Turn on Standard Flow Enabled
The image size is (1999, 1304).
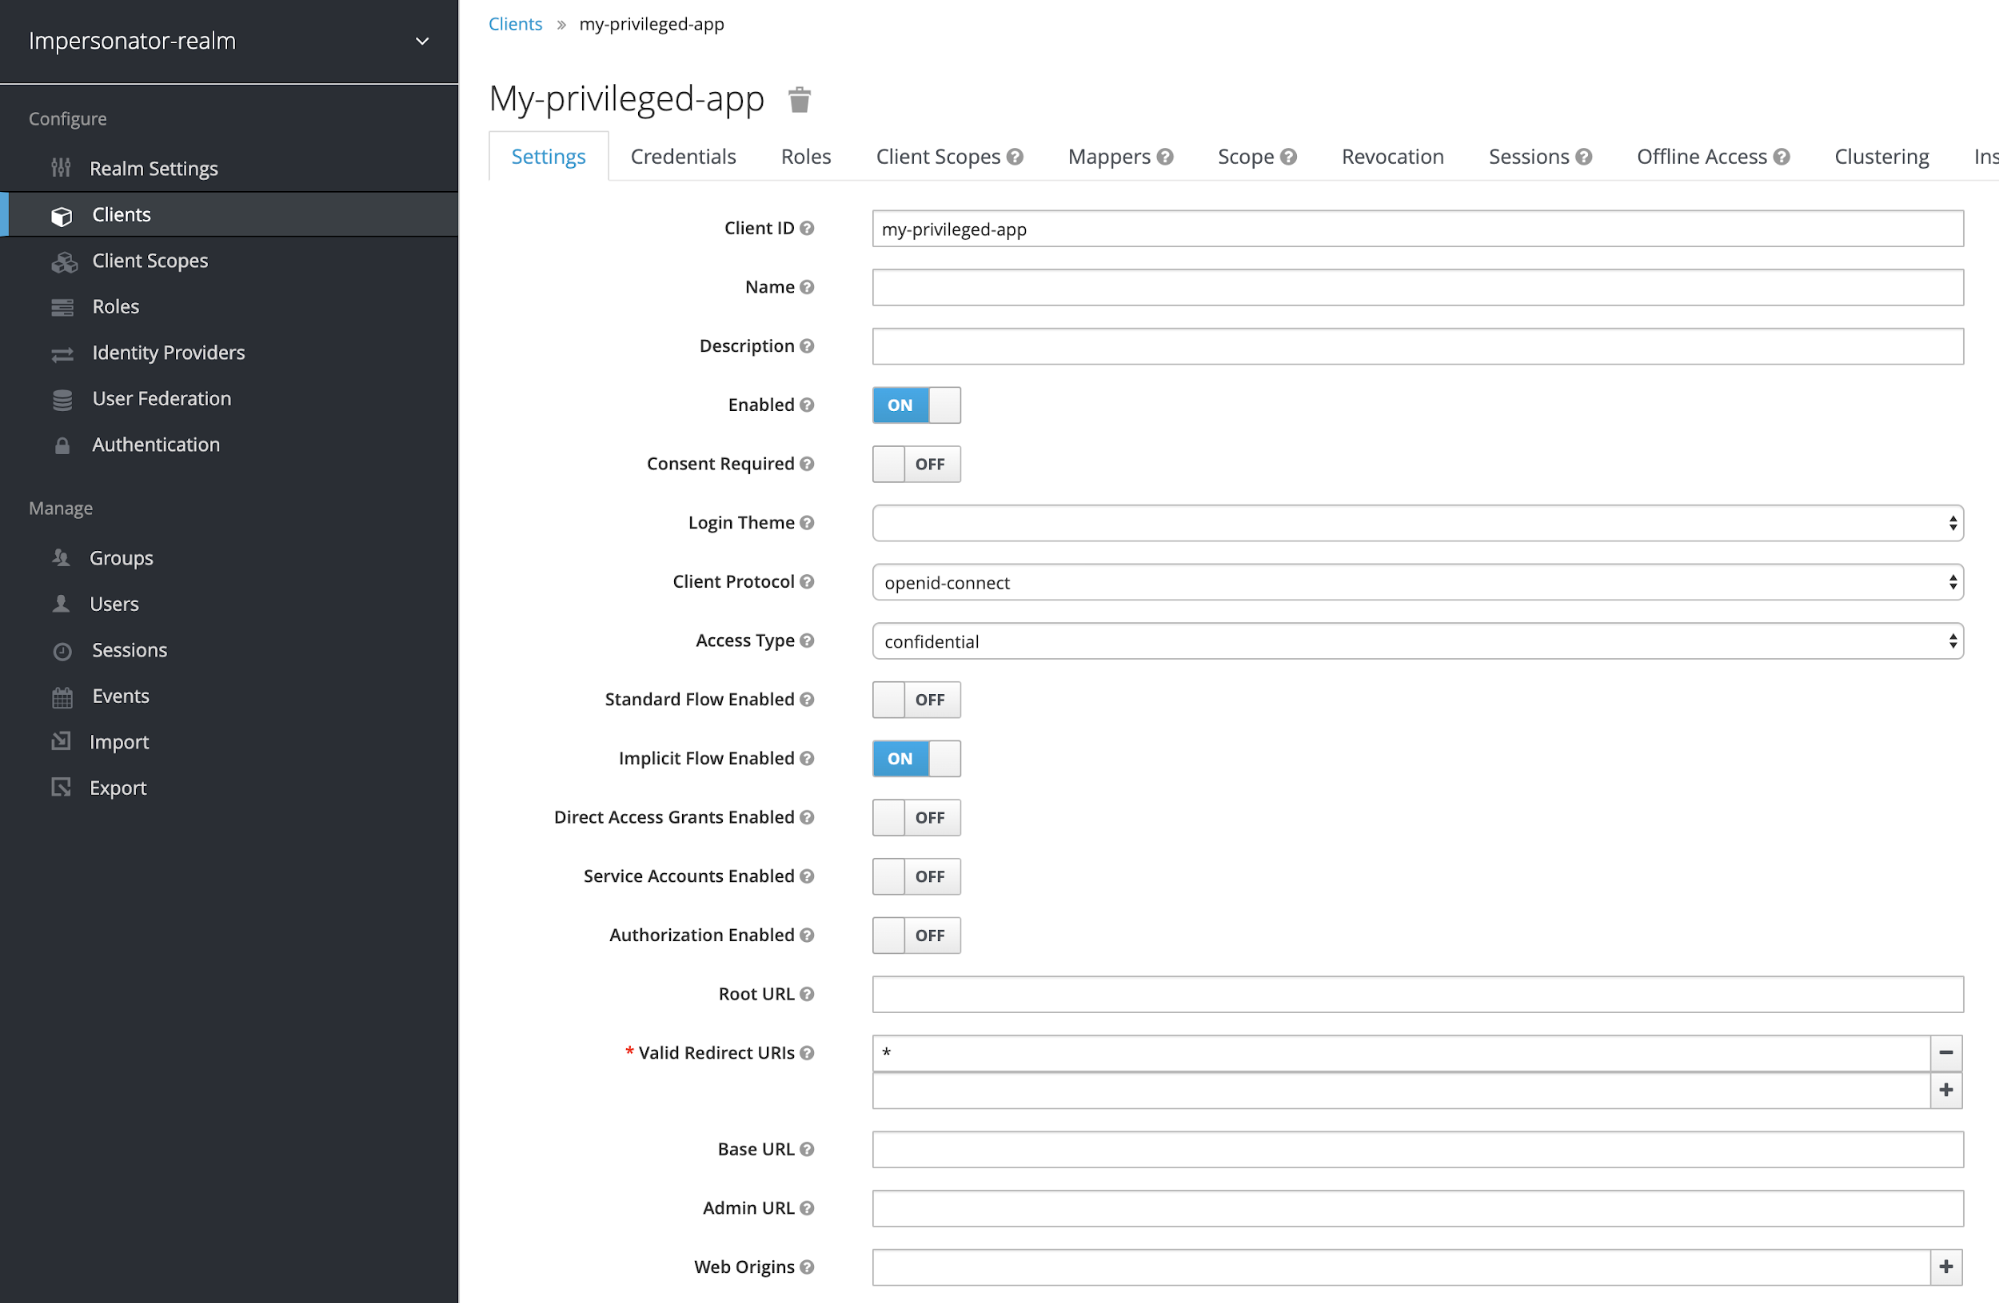click(x=915, y=699)
